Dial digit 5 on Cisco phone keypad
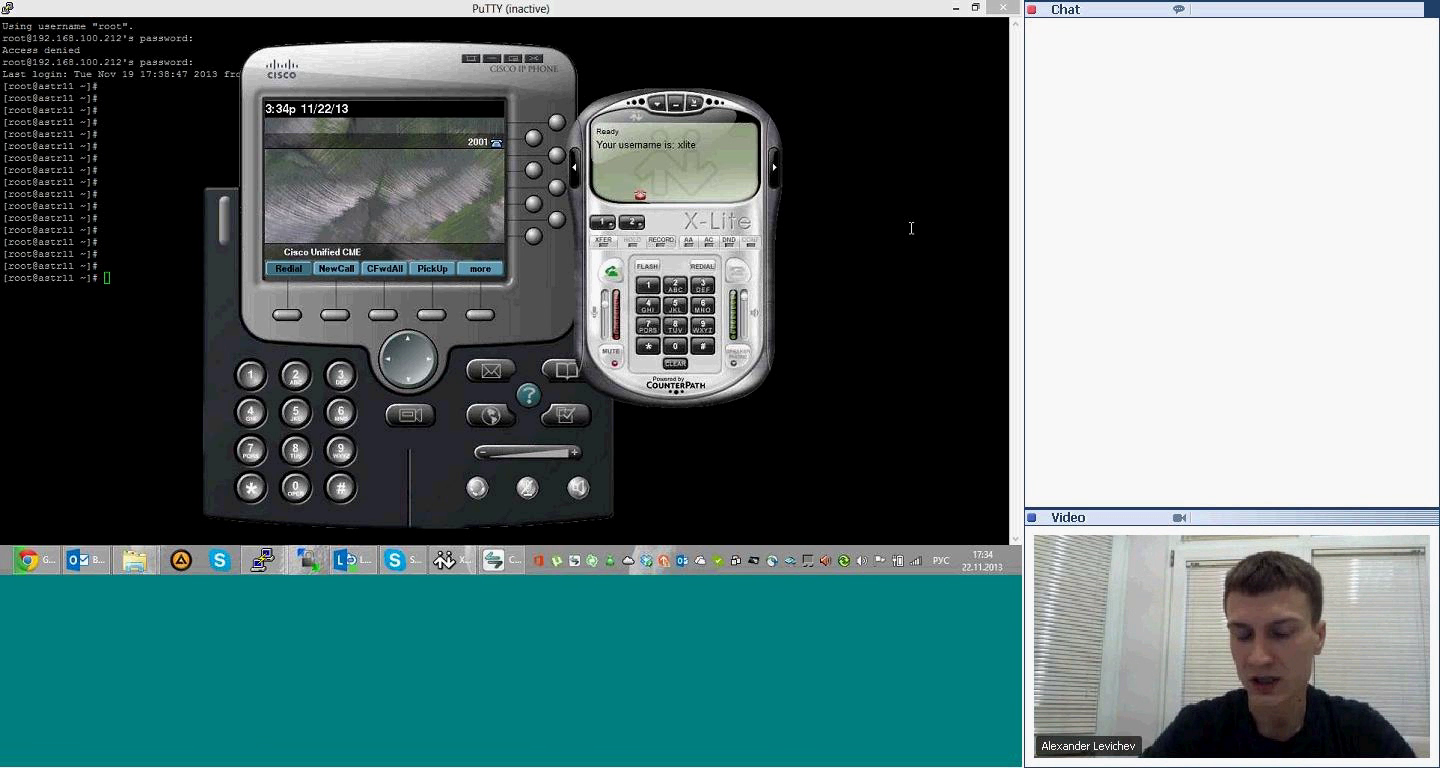This screenshot has height=768, width=1440. point(295,412)
